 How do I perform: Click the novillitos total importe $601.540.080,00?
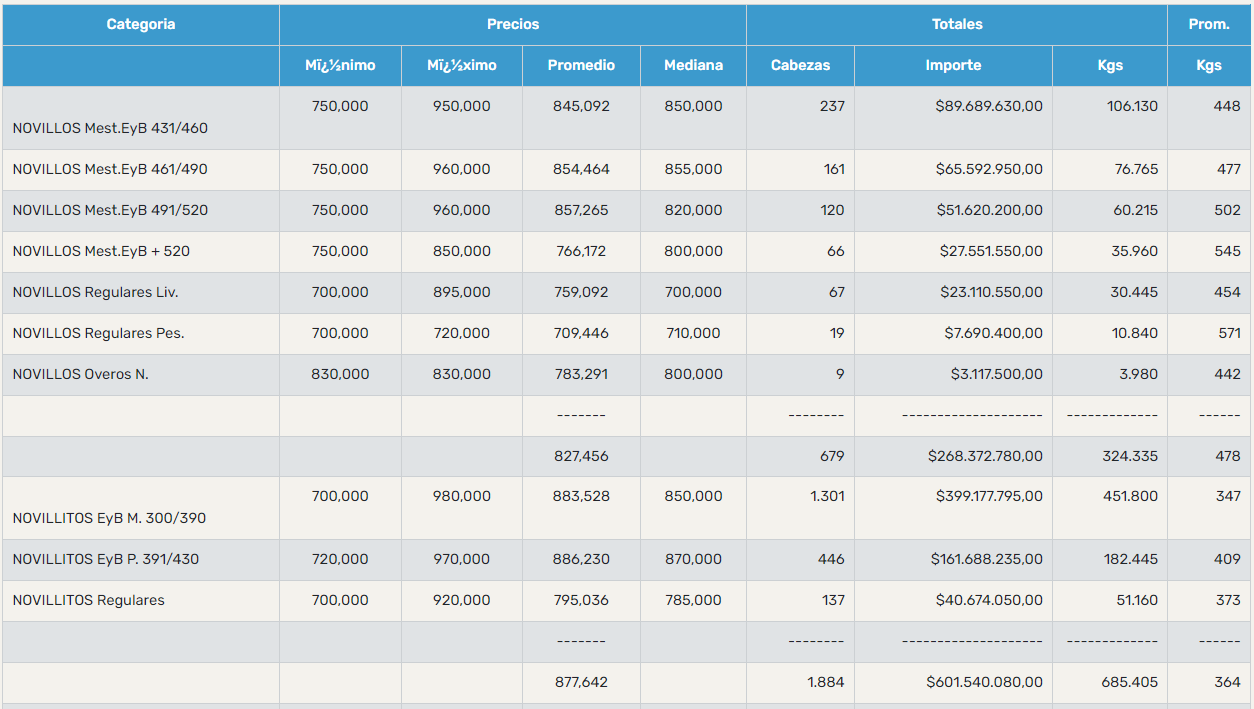[x=984, y=682]
